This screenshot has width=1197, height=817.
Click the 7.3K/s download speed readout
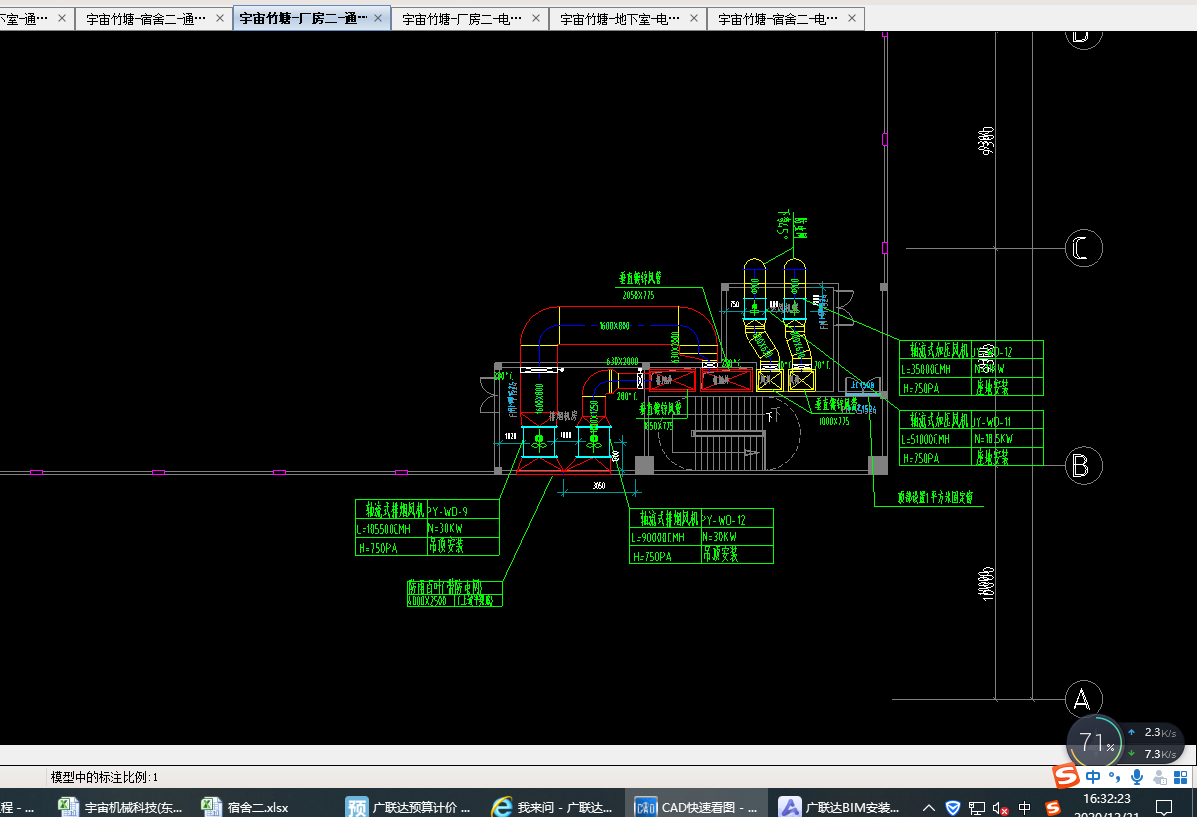(1160, 754)
